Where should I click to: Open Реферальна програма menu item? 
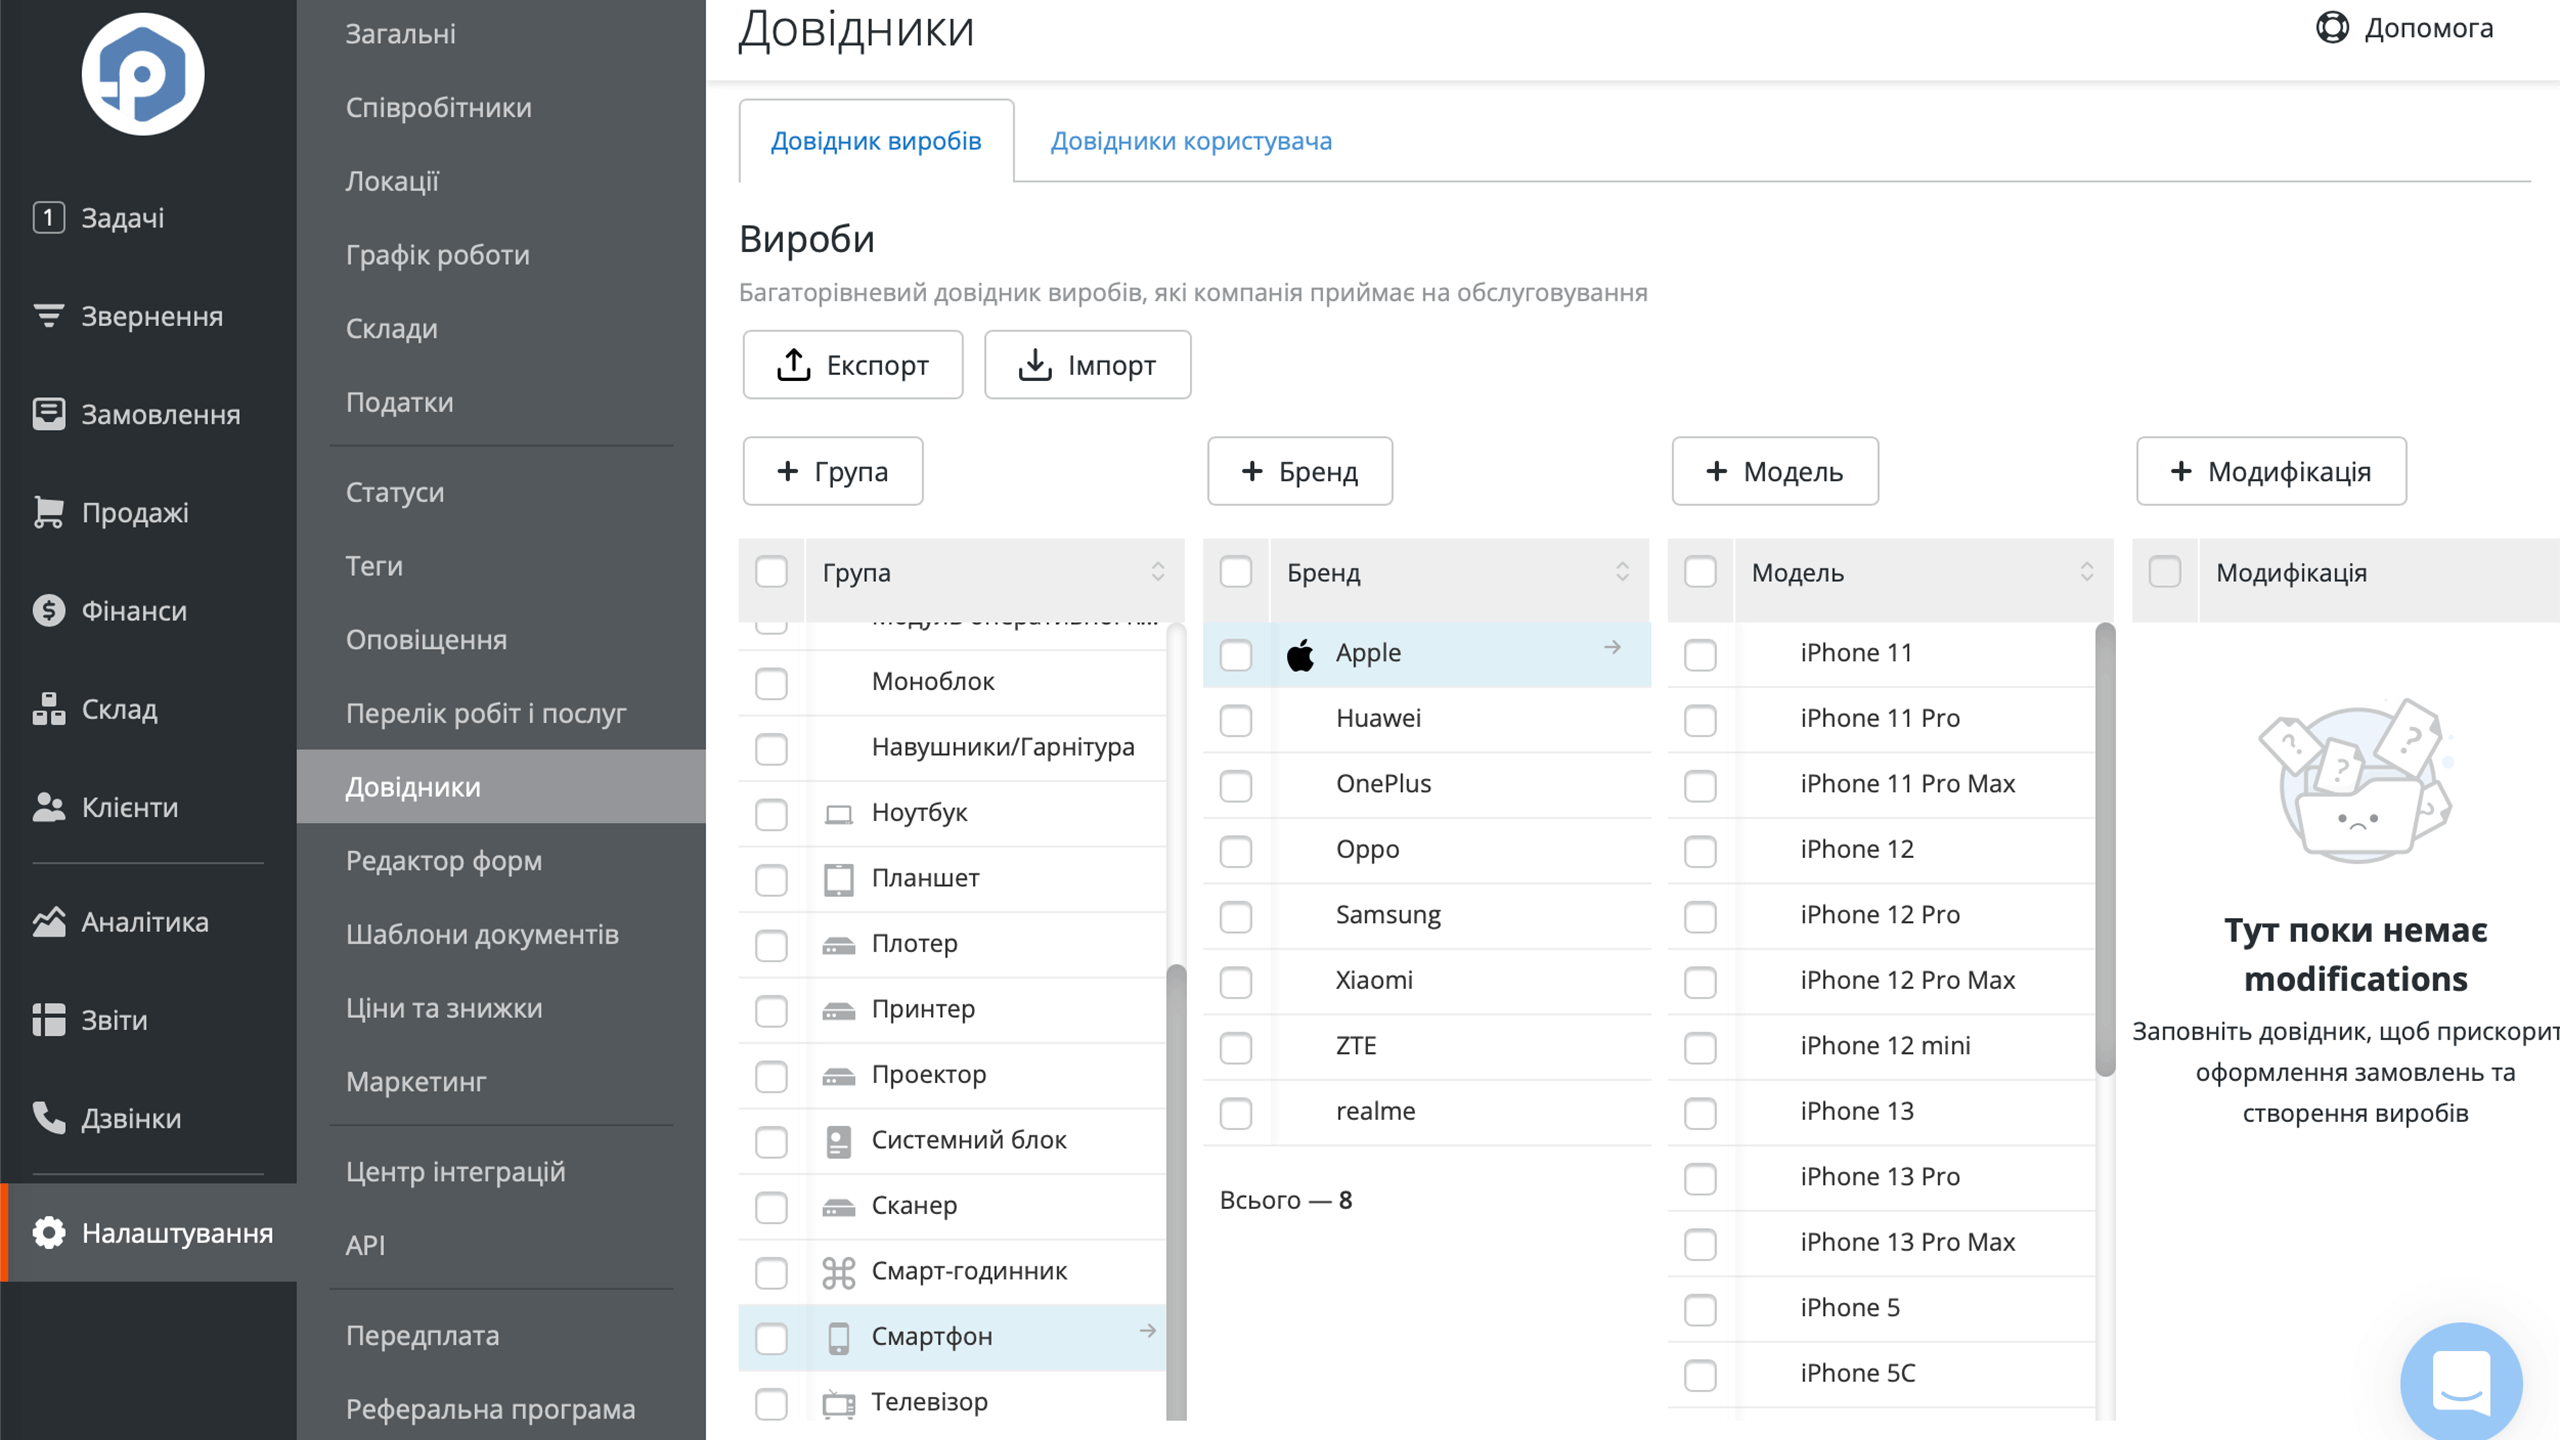point(501,1409)
